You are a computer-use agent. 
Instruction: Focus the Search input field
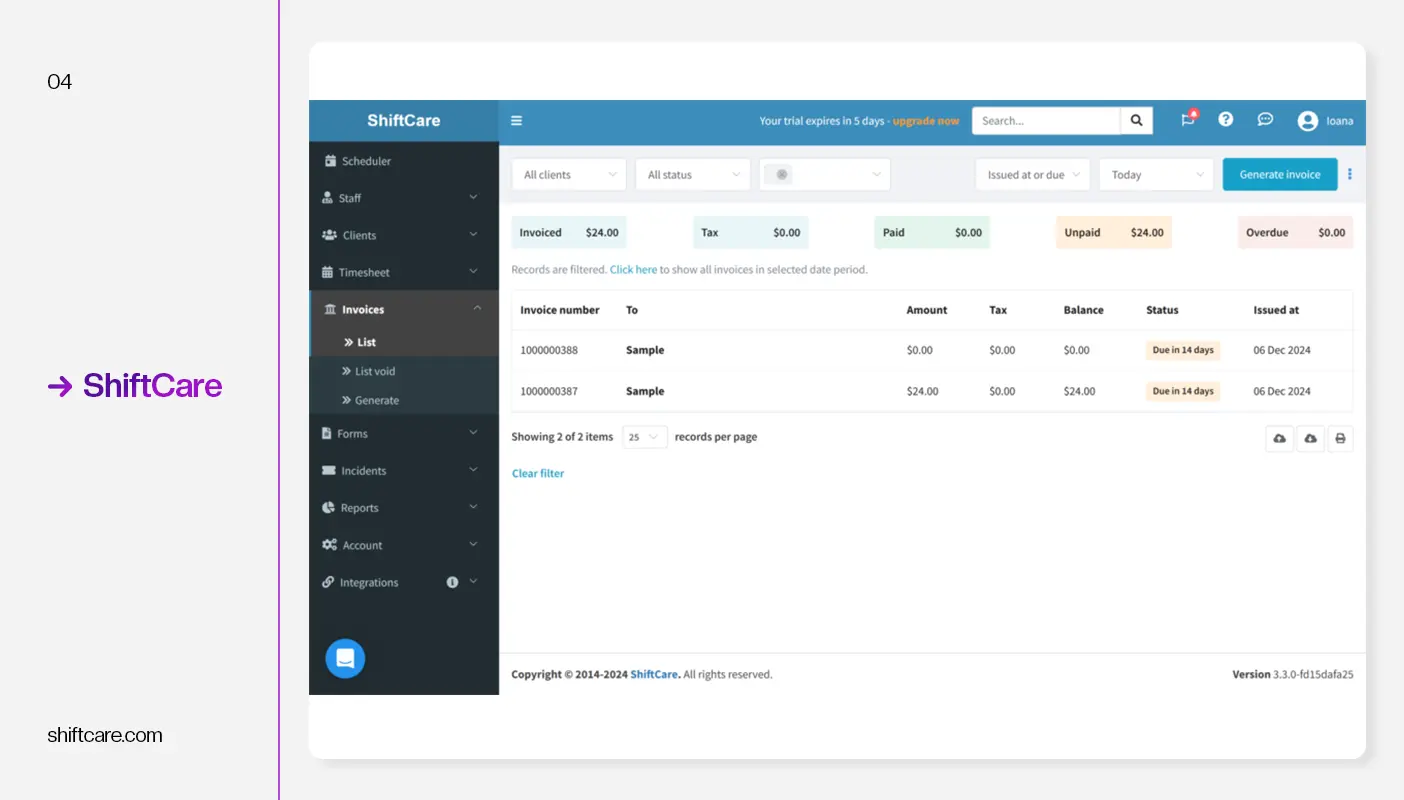(x=1046, y=121)
